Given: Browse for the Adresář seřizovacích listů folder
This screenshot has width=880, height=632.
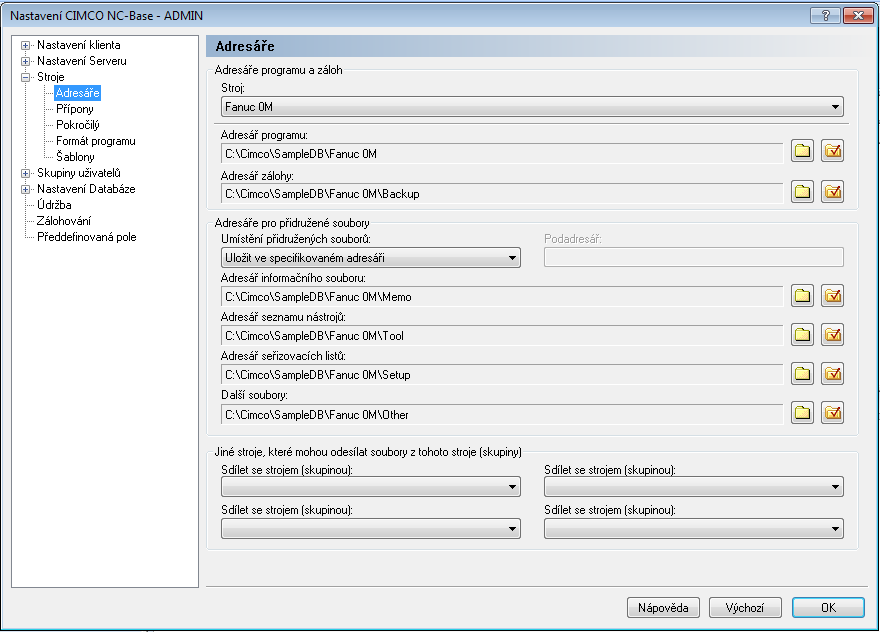Looking at the screenshot, I should [x=803, y=373].
